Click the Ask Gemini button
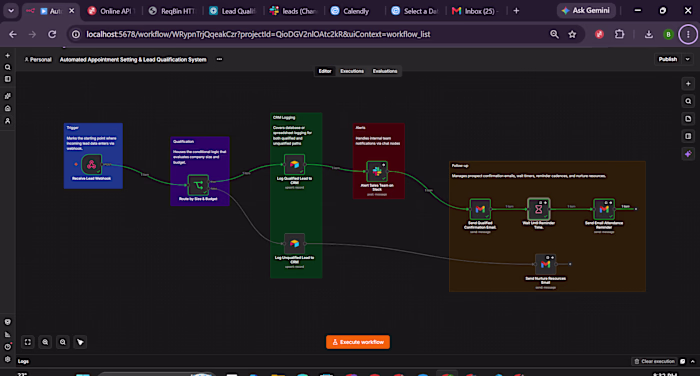This screenshot has height=376, width=700. [586, 11]
